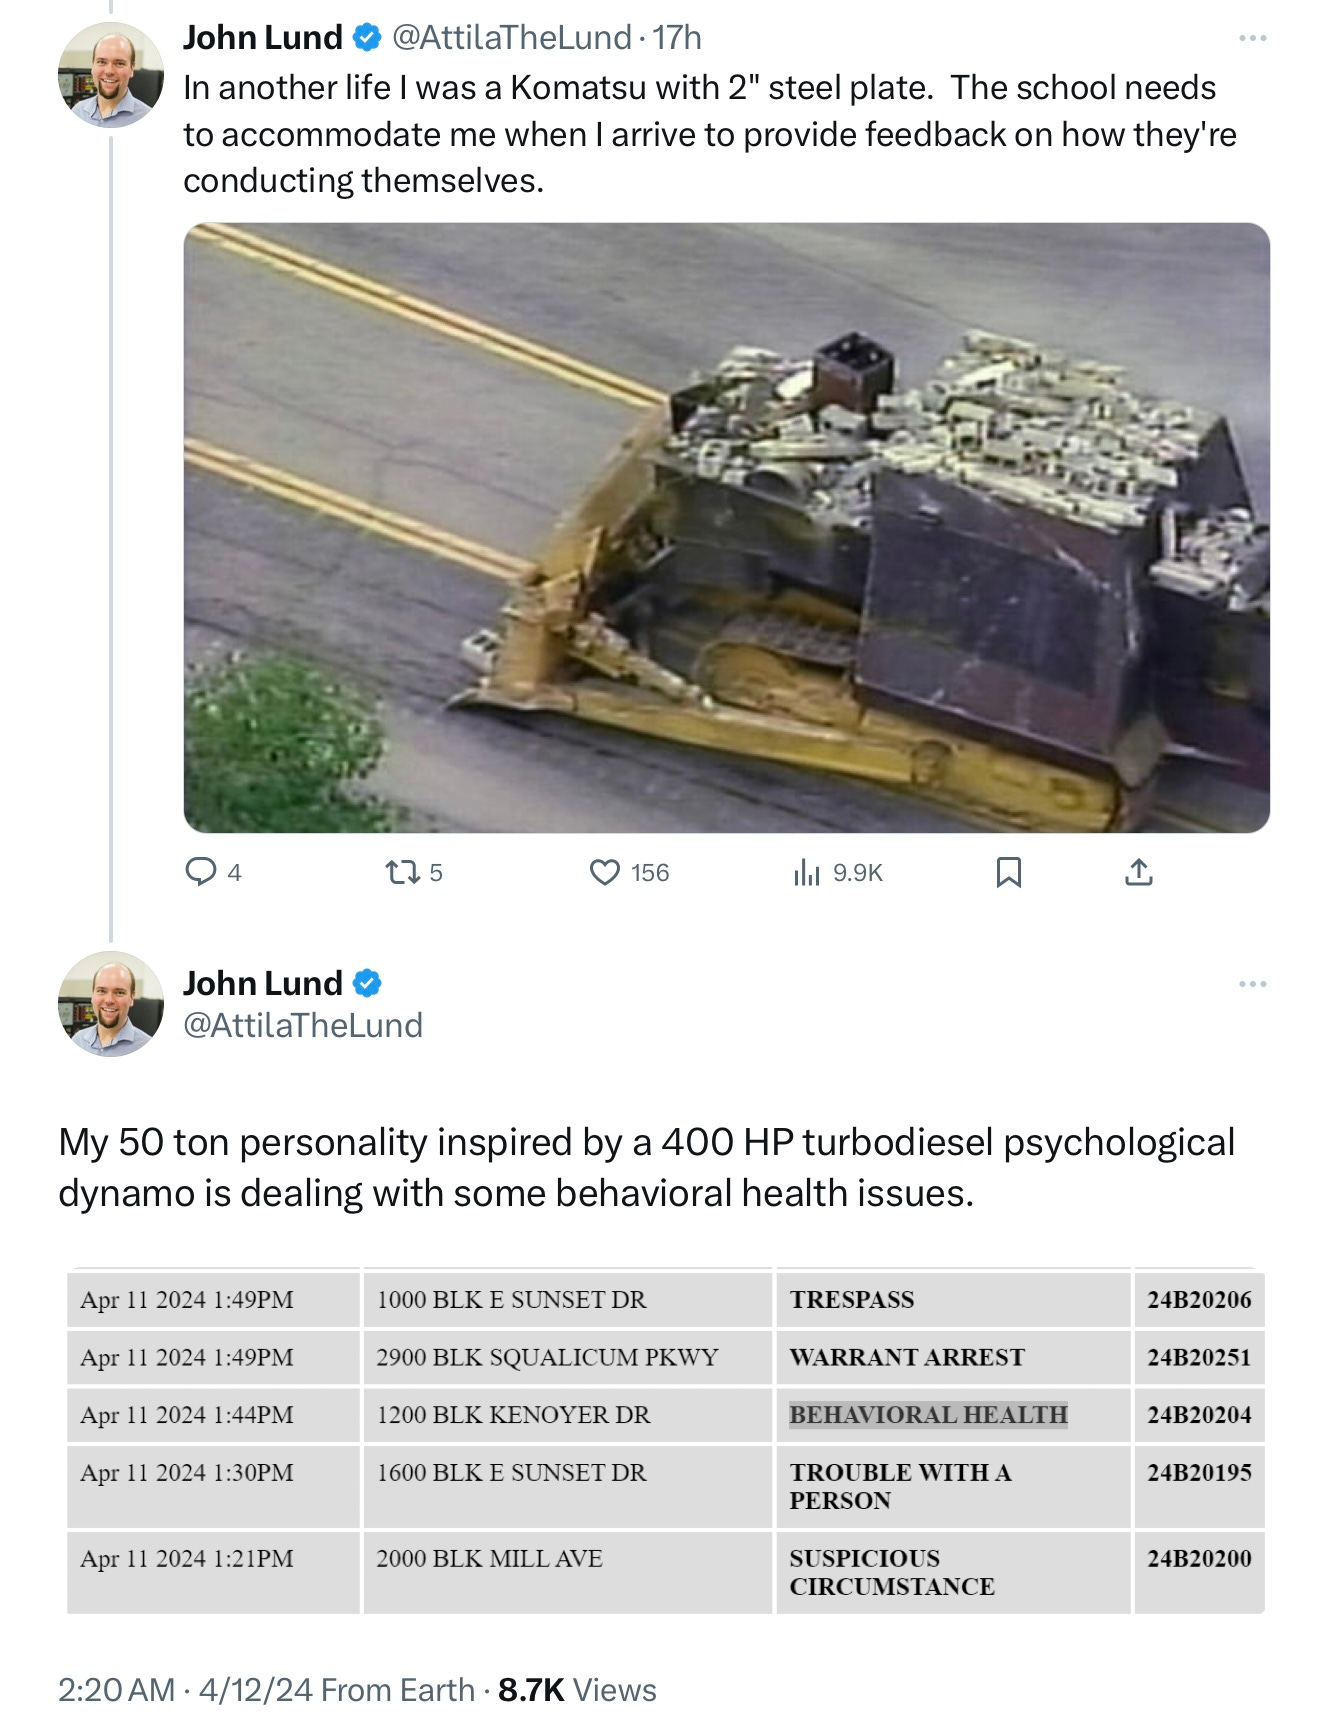Repost the Komatsu tweet

coord(403,873)
